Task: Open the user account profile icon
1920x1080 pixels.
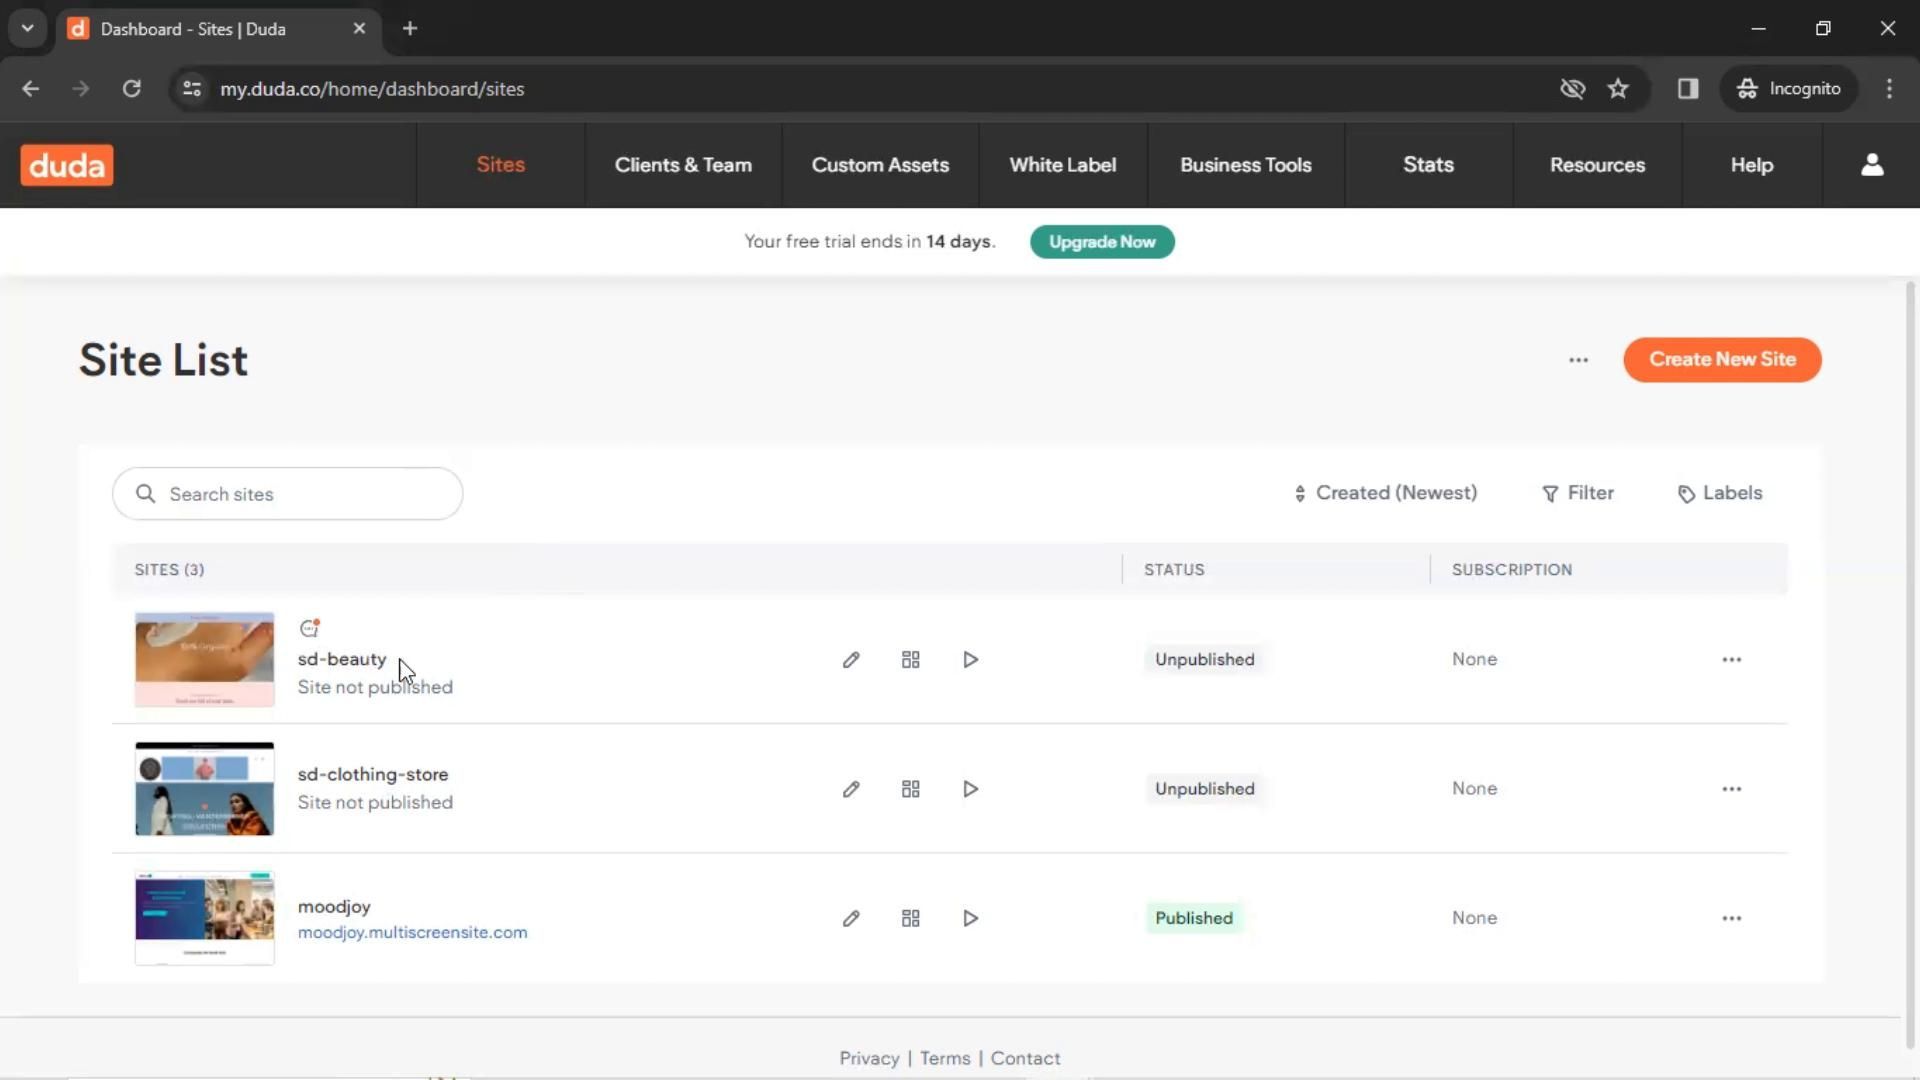Action: click(1872, 165)
